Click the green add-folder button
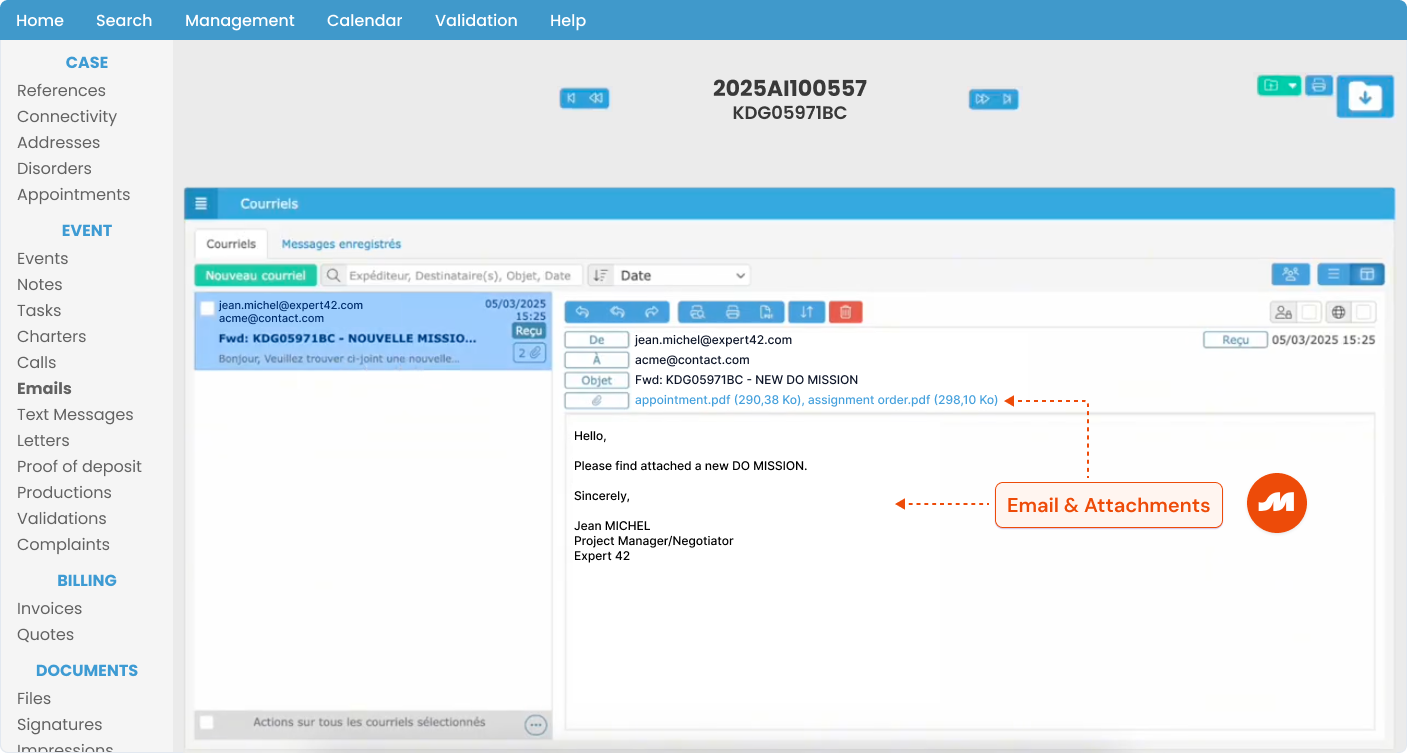1407x753 pixels. click(x=1271, y=85)
